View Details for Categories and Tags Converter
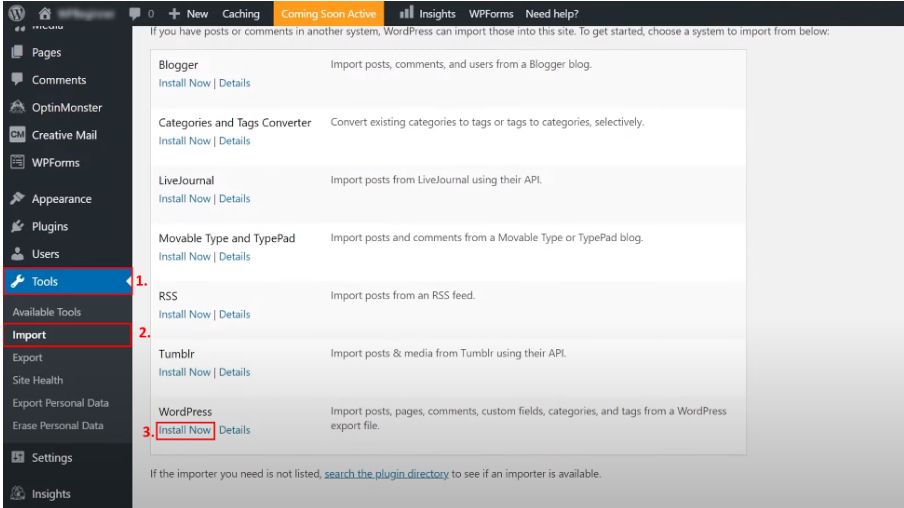 pos(235,141)
